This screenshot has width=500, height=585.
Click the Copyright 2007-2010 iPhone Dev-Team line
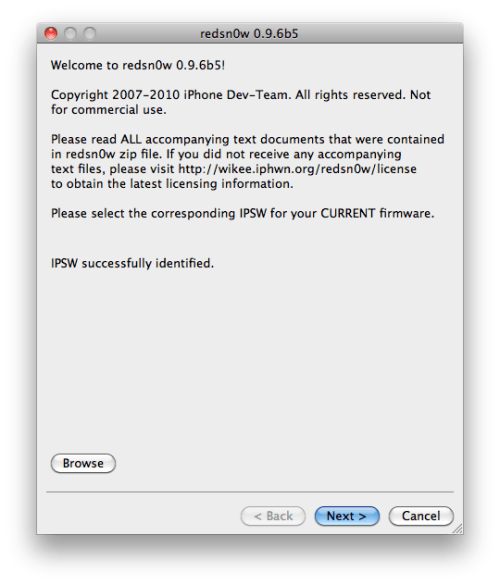coord(241,95)
